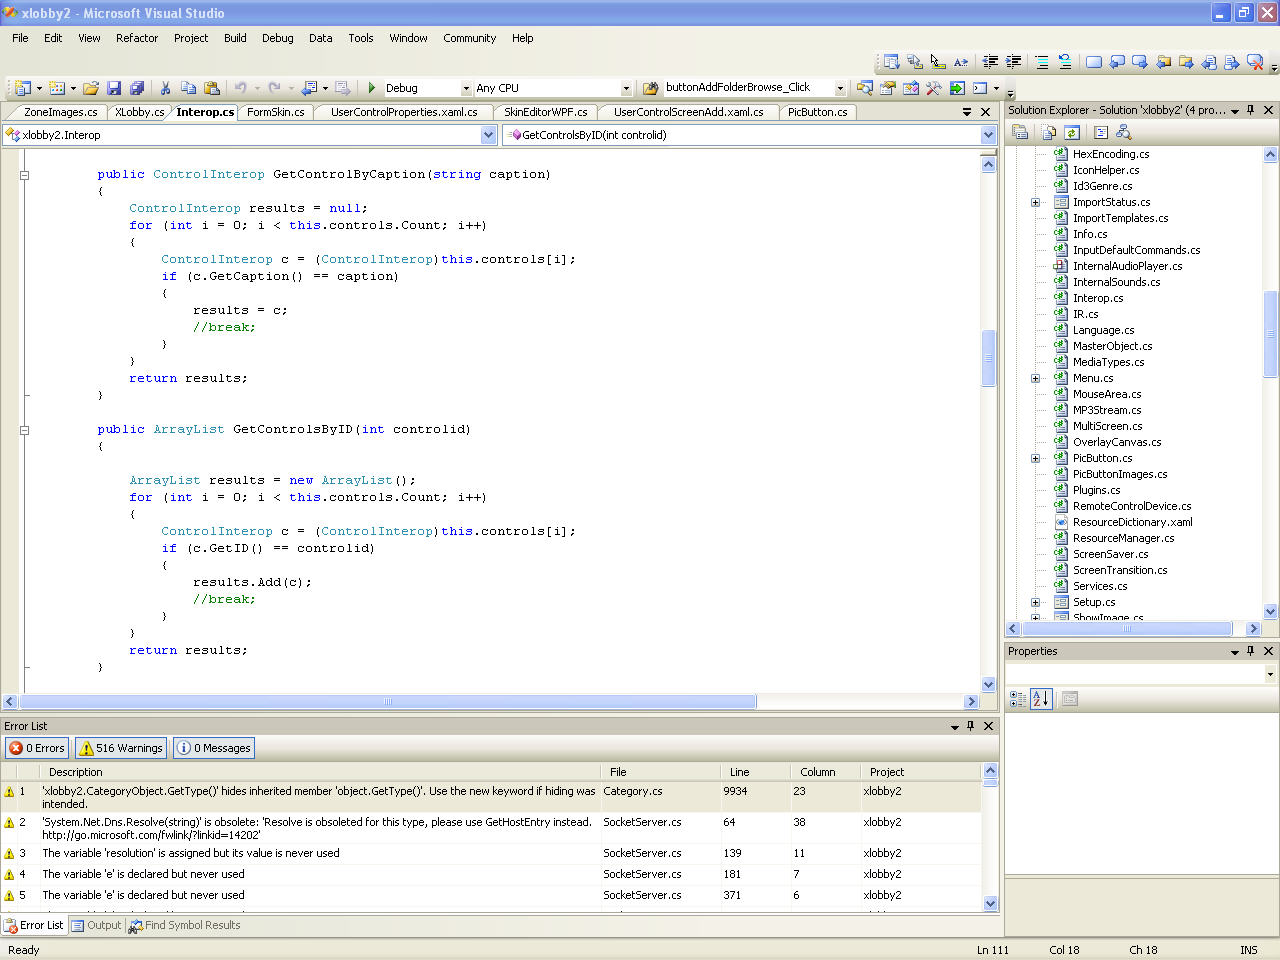Viewport: 1280px width, 960px height.
Task: Collapse the GetControlByCaption method outline
Action: pyautogui.click(x=24, y=175)
